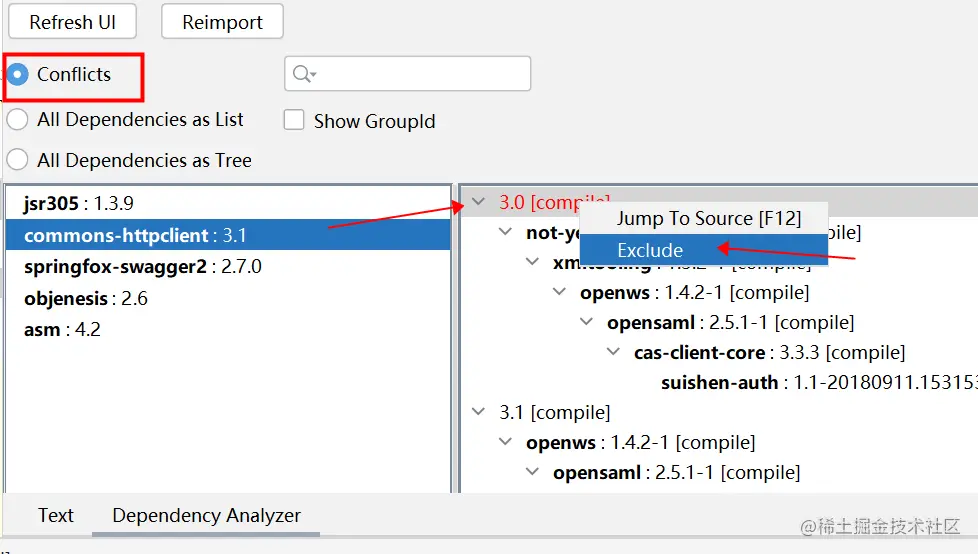Collapse opensaml under the 3.1 branch

(x=532, y=471)
